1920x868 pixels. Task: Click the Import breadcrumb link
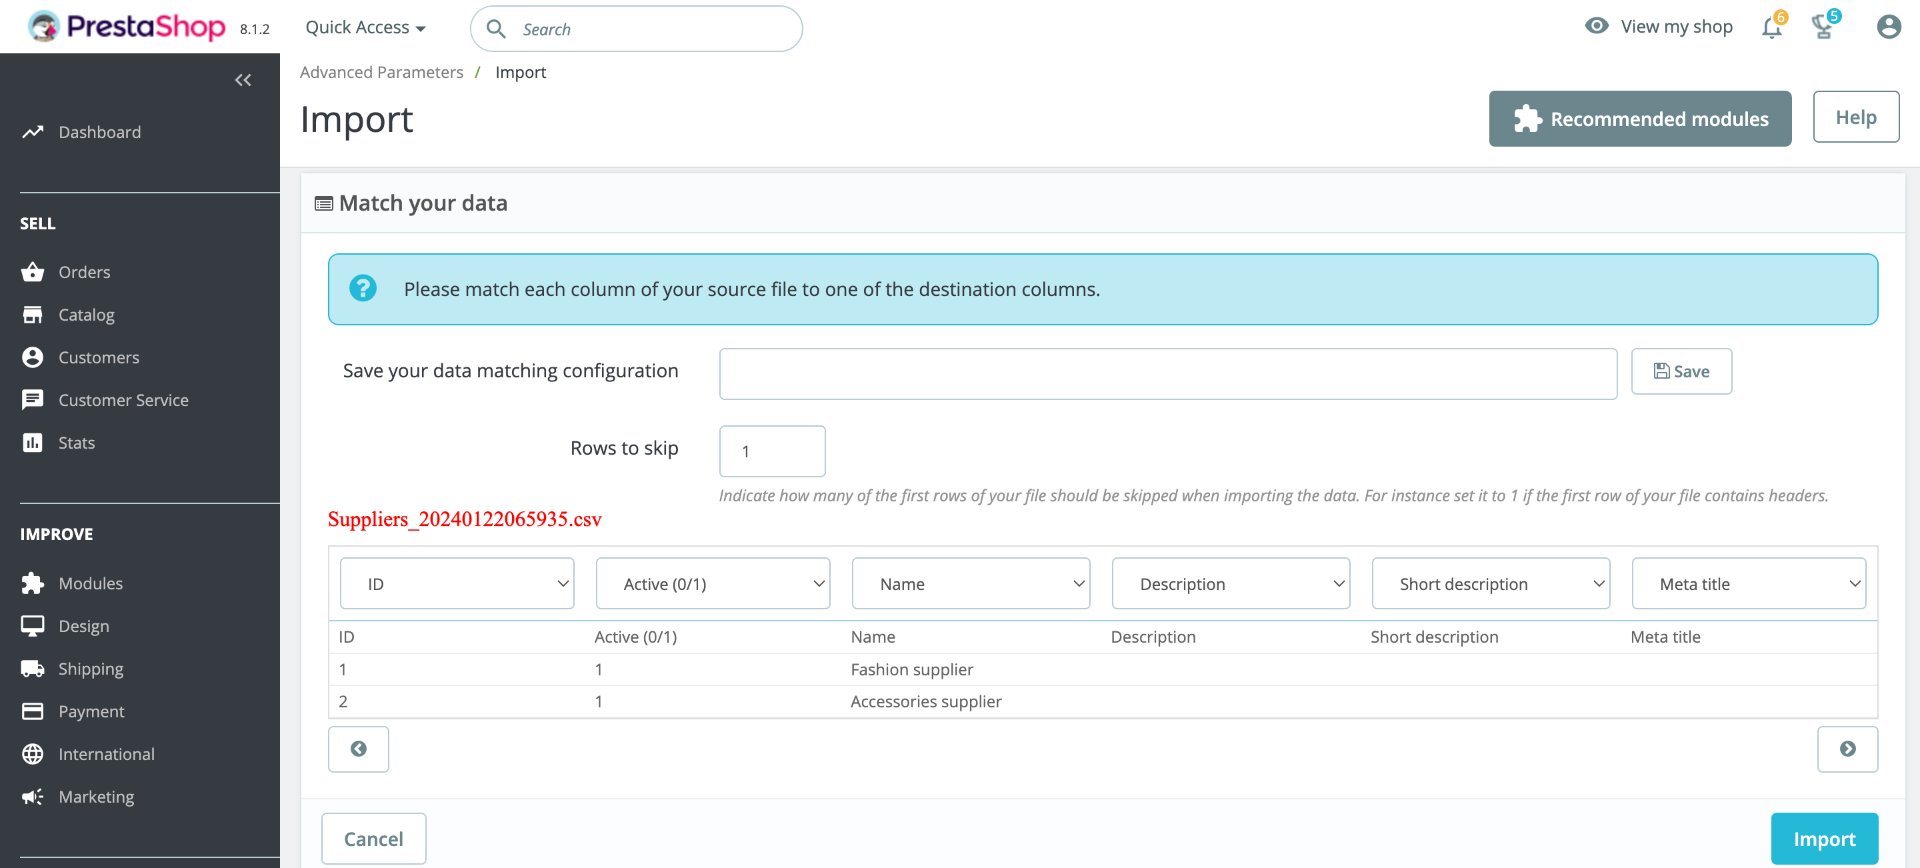pyautogui.click(x=521, y=72)
